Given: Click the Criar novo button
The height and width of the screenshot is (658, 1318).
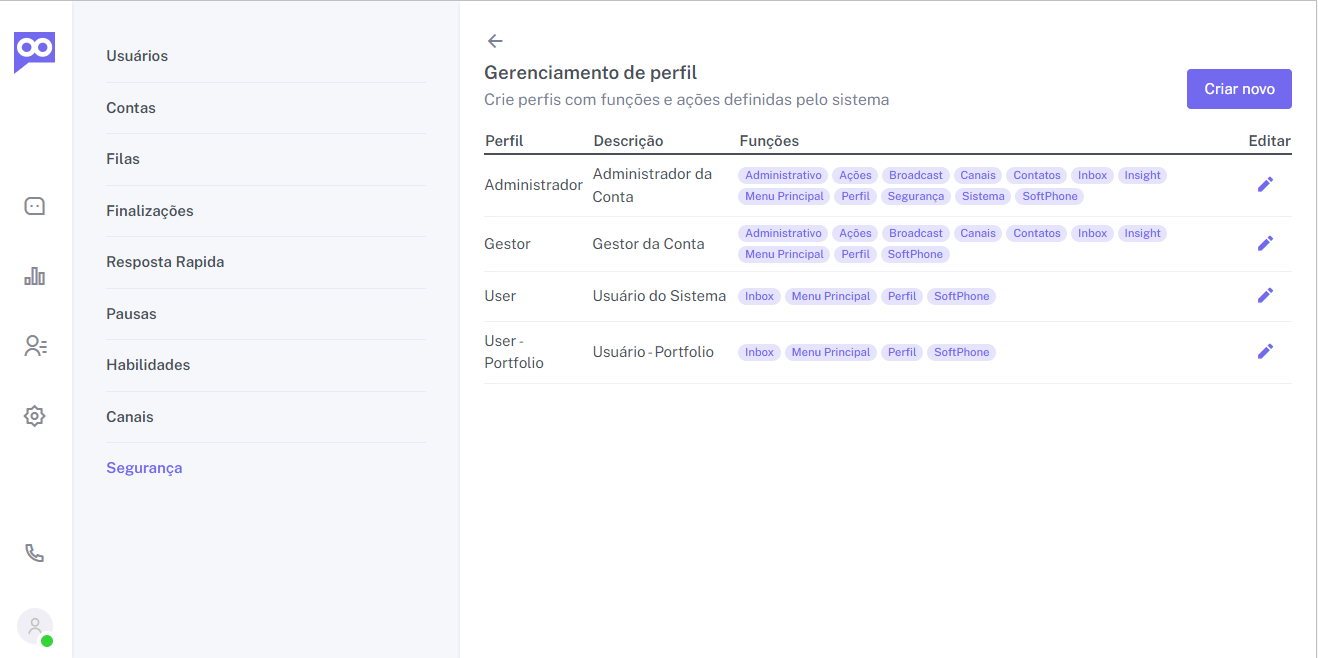Looking at the screenshot, I should coord(1239,89).
